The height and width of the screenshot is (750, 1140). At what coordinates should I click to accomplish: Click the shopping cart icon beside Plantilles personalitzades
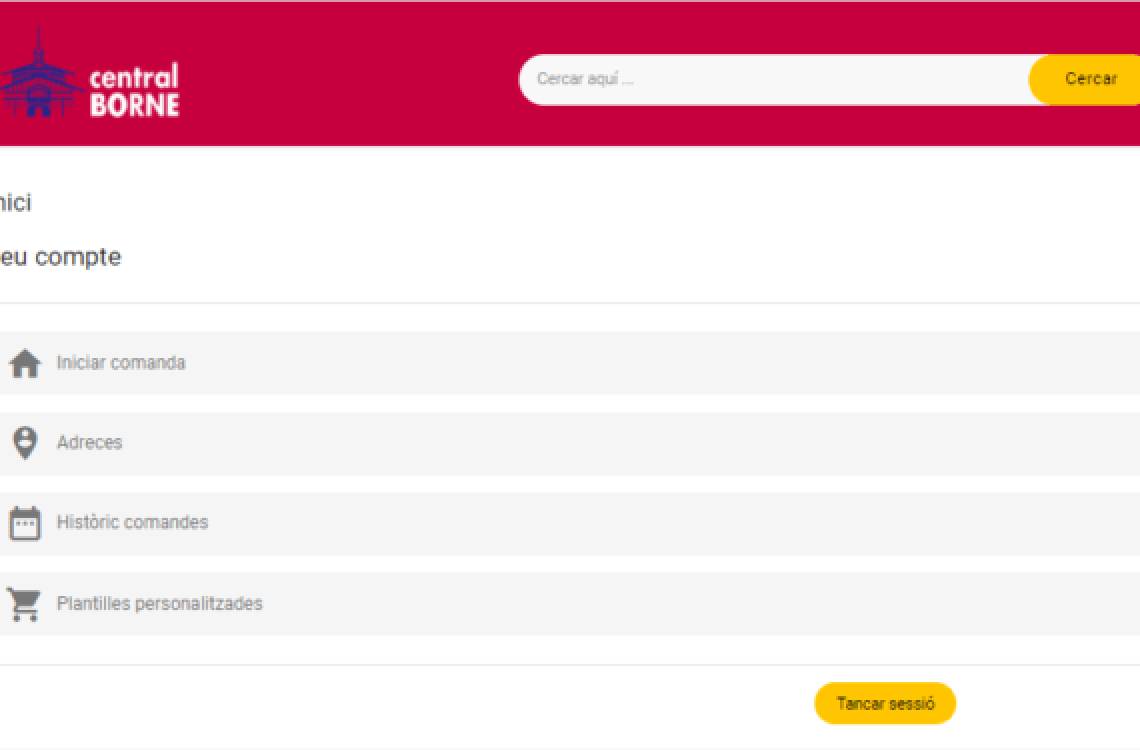(x=25, y=604)
